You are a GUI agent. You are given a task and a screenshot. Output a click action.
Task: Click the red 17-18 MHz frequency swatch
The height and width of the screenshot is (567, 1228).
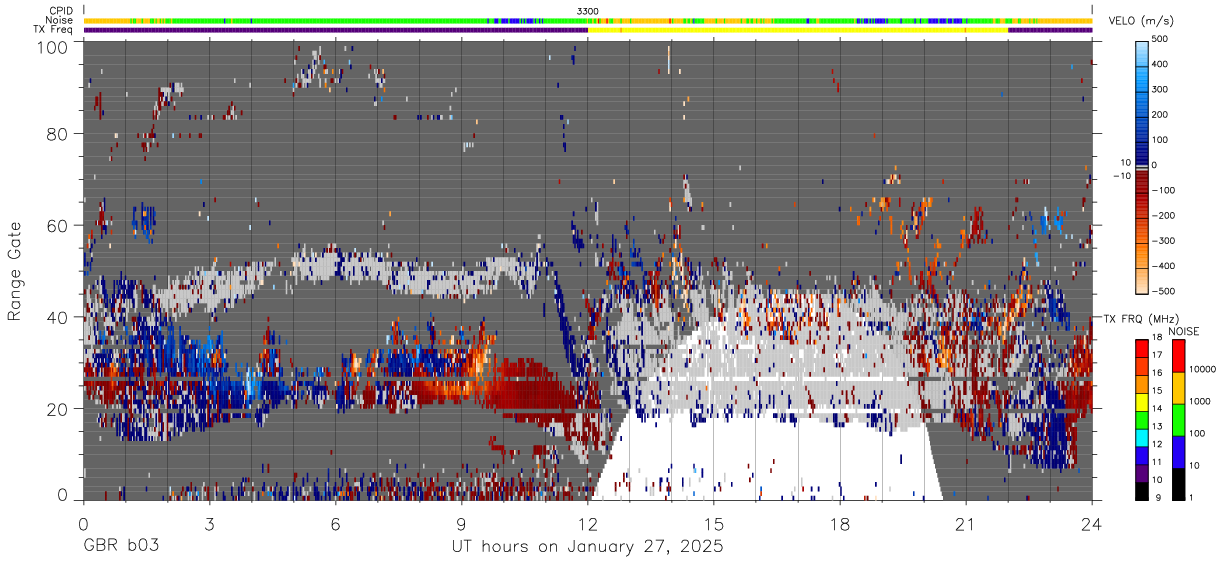(1143, 348)
